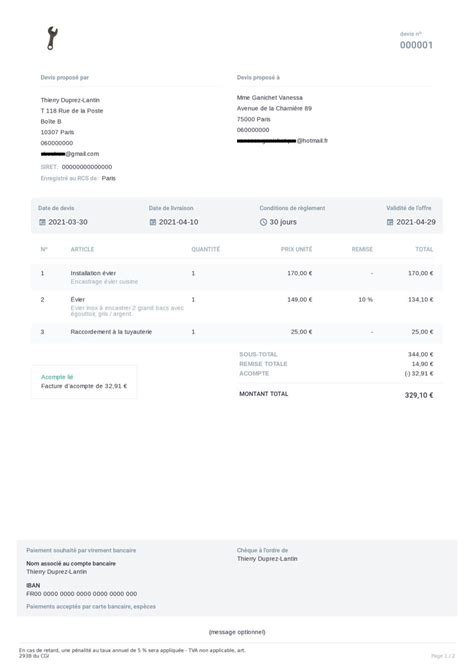Select the Installation évier article row

237,277
